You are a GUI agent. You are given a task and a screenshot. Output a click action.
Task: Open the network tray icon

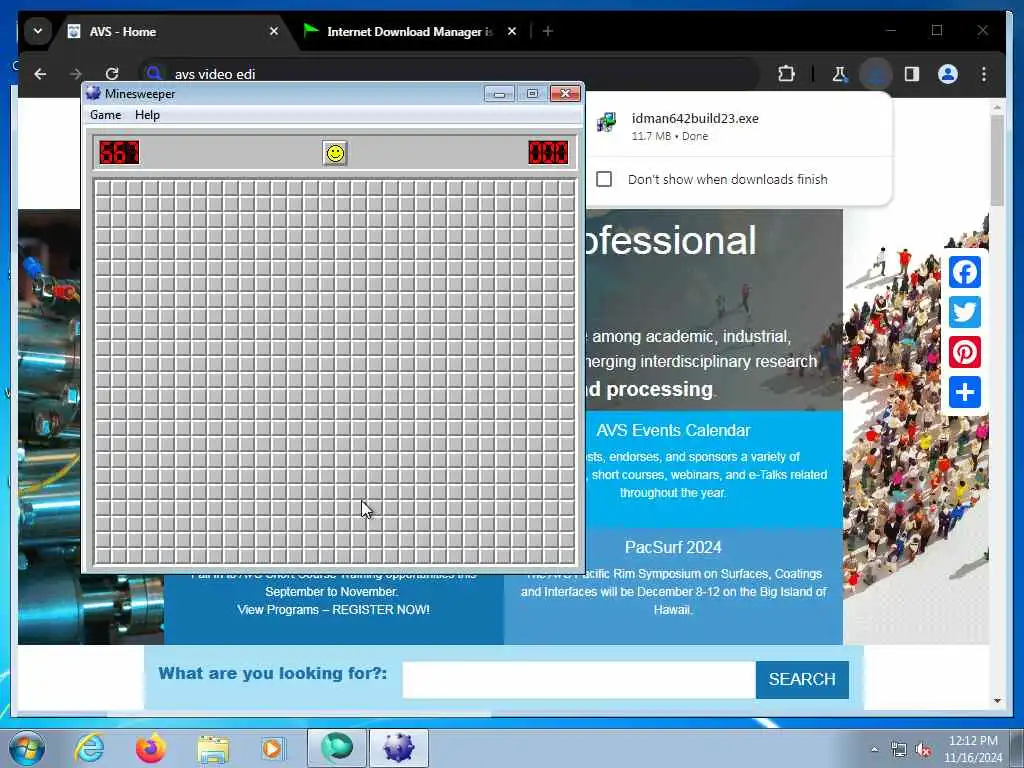(899, 750)
